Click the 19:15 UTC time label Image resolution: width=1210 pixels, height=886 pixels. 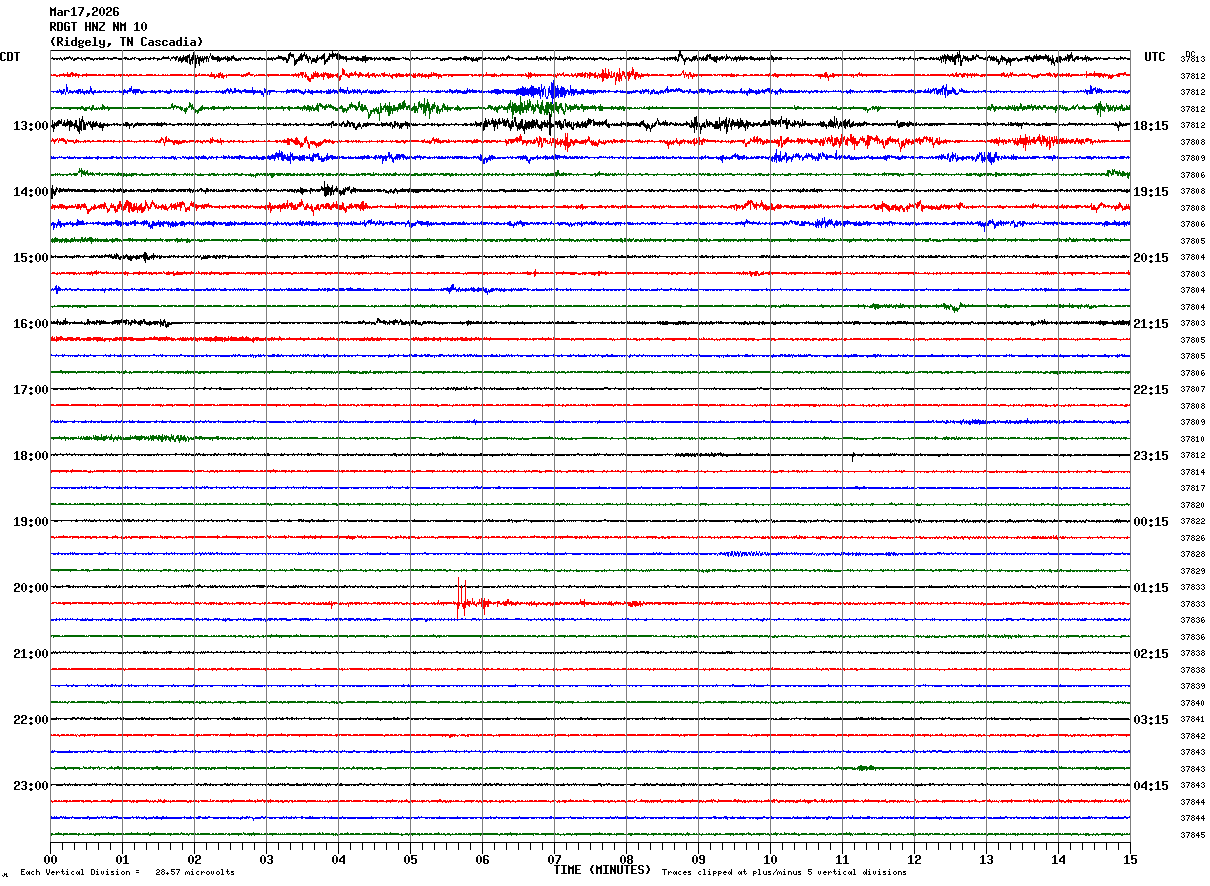point(1150,192)
